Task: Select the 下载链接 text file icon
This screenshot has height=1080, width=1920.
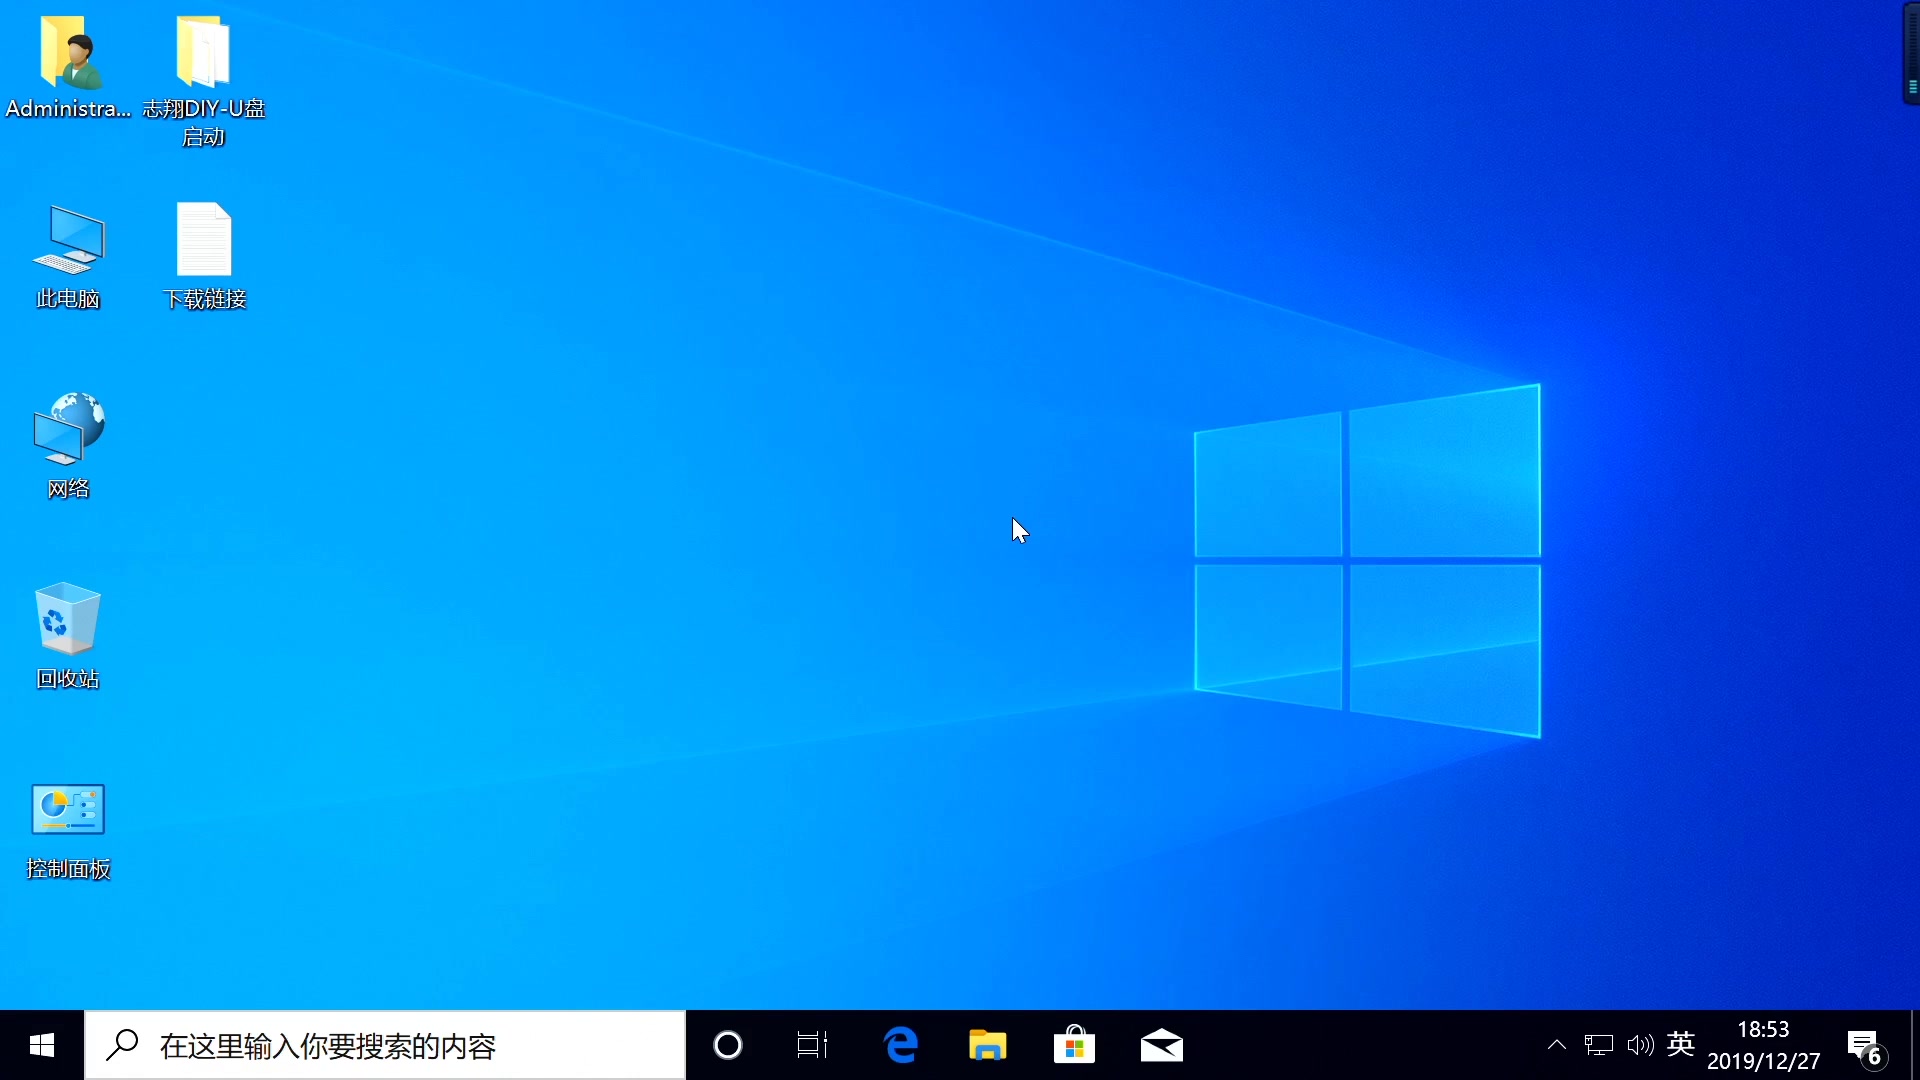Action: [x=204, y=239]
